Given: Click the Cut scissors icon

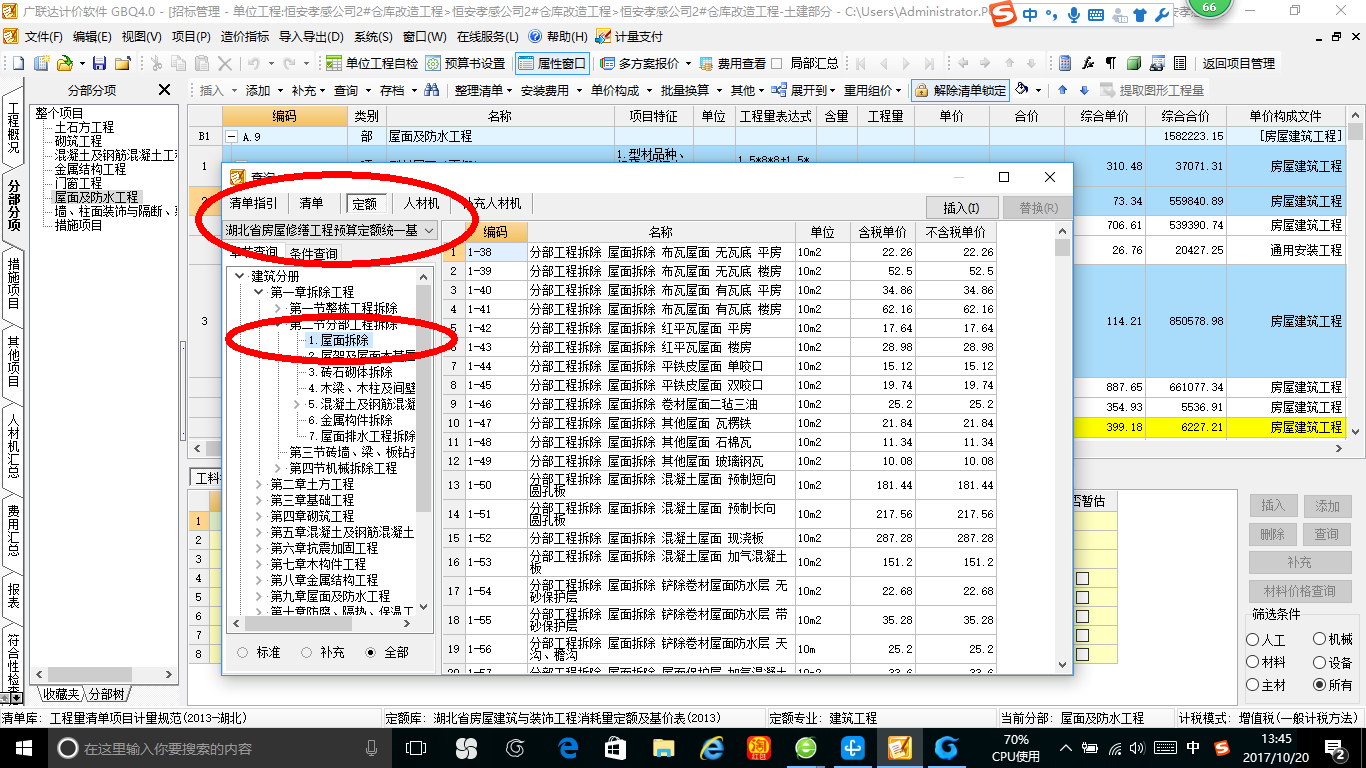Looking at the screenshot, I should point(156,63).
